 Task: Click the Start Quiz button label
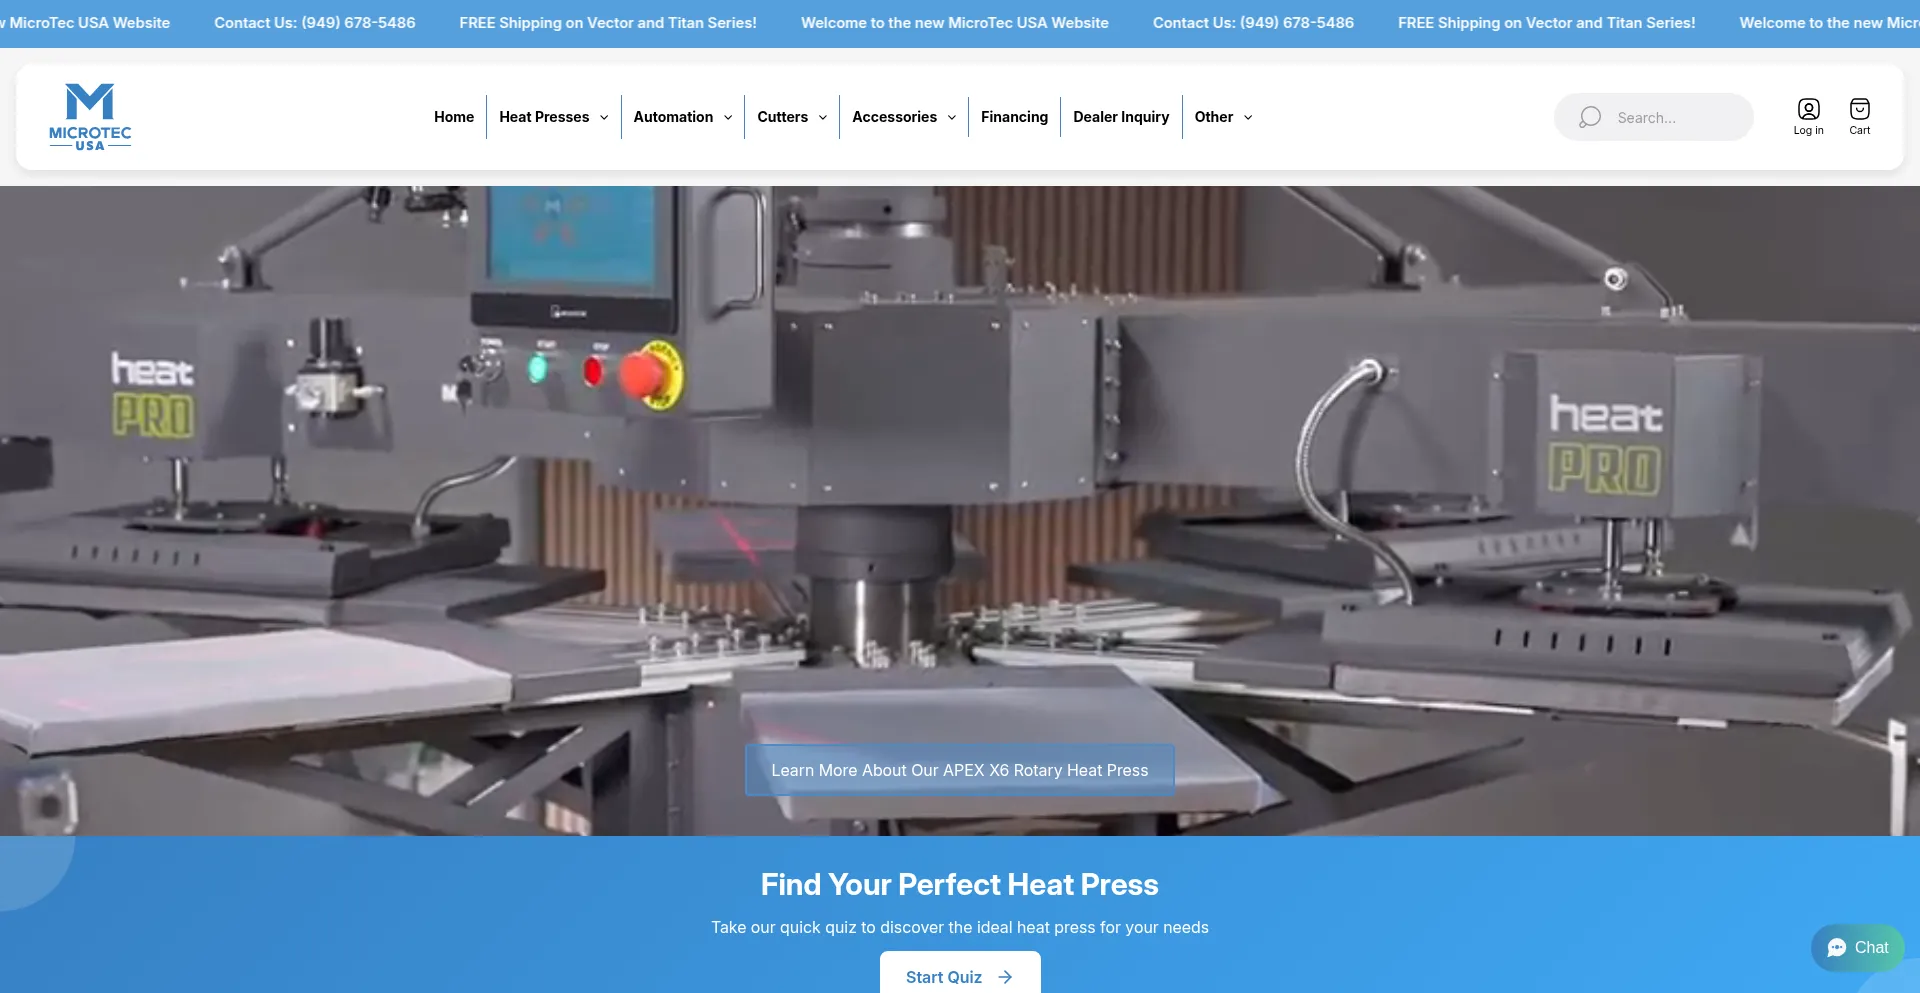944,977
